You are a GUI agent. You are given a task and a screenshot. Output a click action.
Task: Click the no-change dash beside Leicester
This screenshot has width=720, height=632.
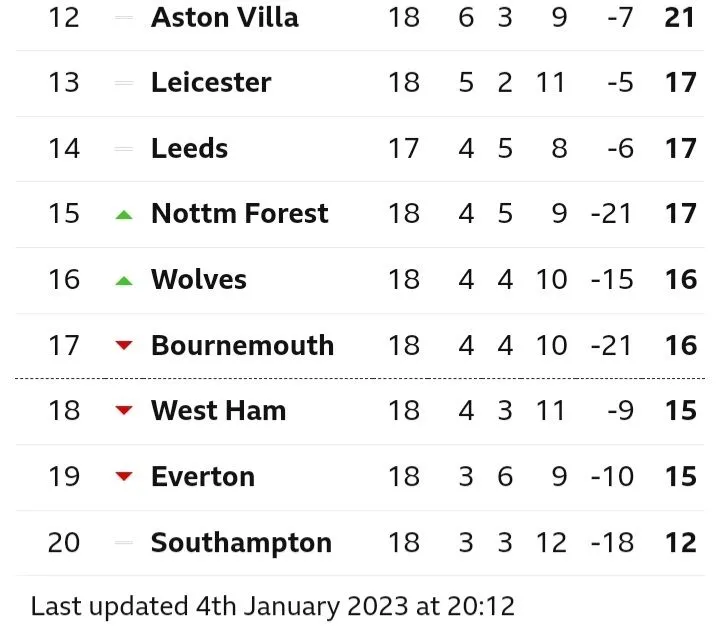(x=124, y=83)
